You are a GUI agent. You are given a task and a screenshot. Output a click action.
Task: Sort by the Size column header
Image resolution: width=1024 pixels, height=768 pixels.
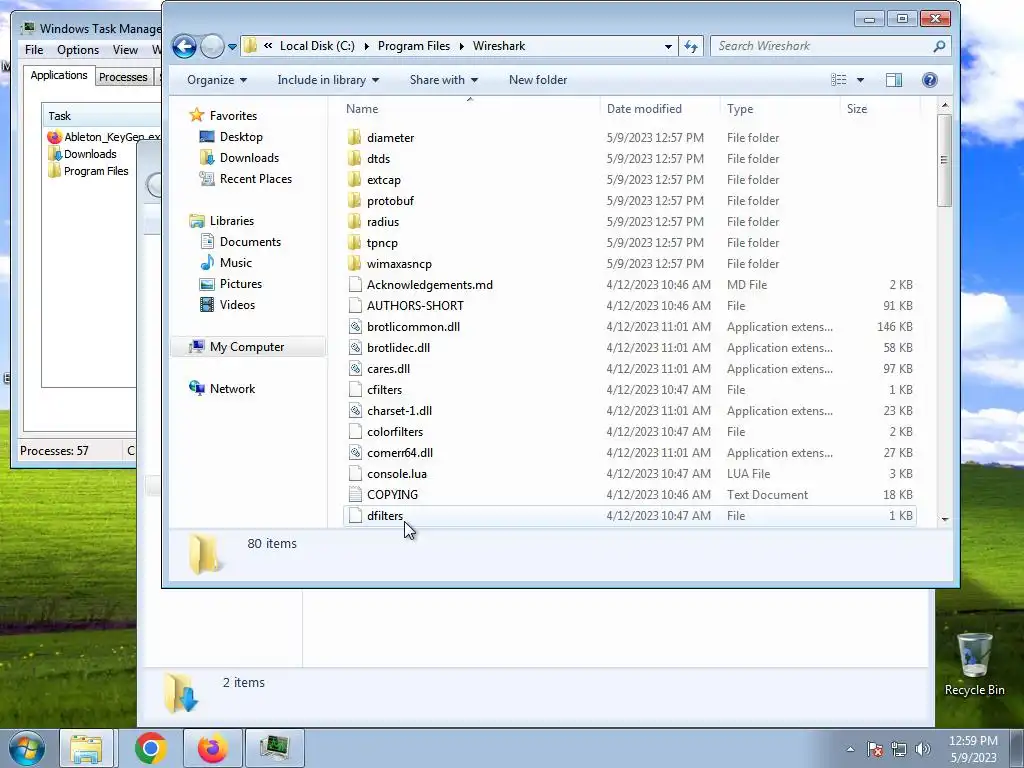(857, 109)
